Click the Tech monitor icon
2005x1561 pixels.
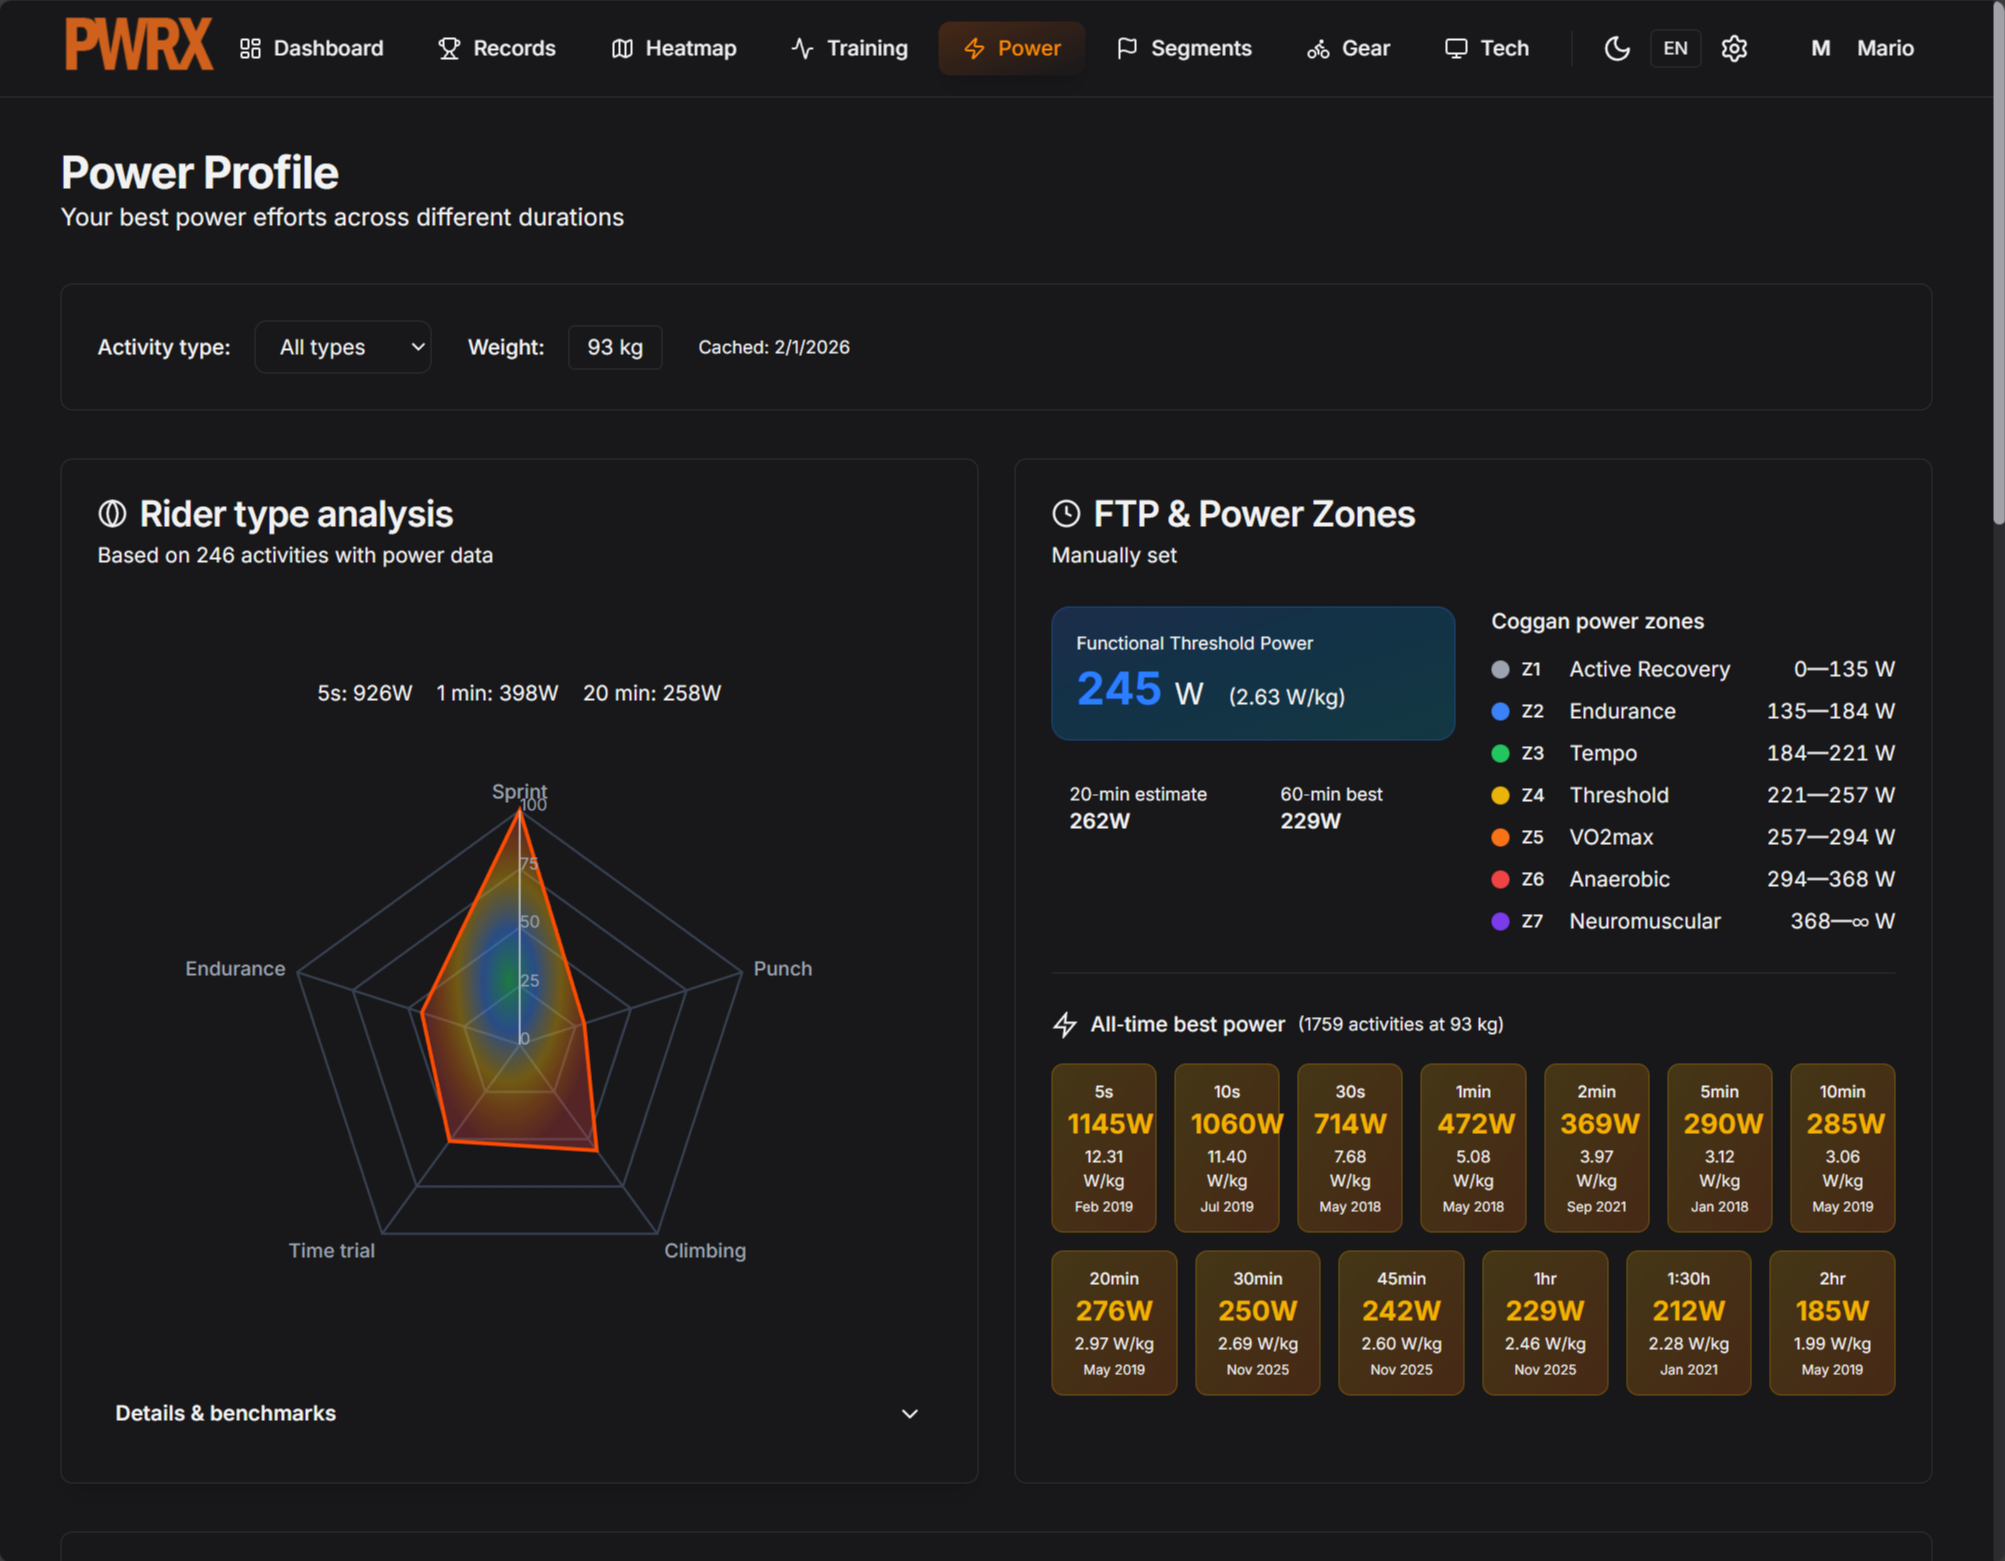(1456, 48)
